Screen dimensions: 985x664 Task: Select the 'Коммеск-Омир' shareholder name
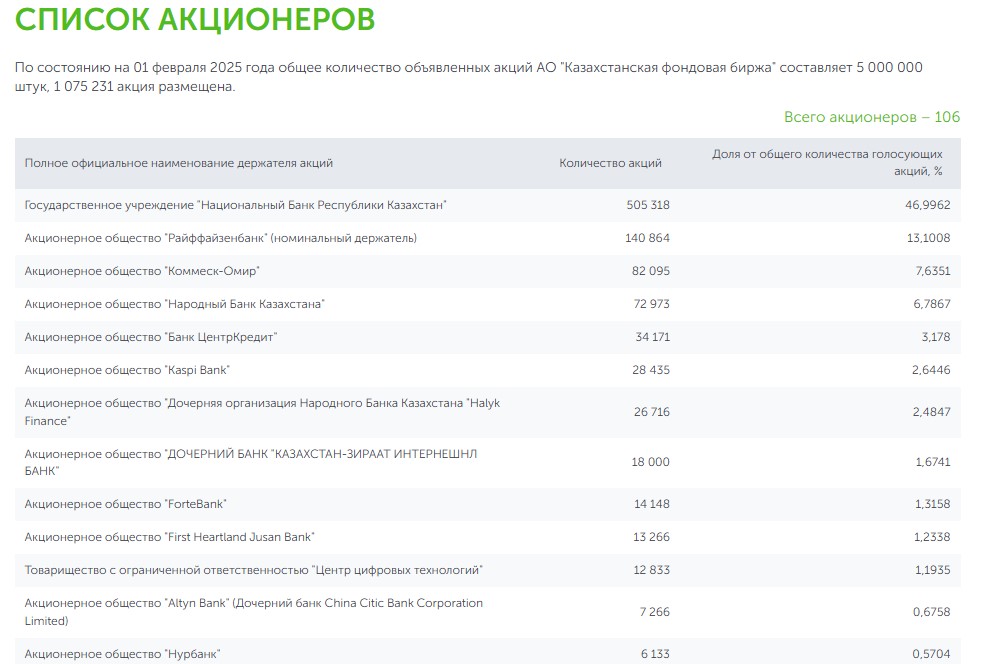pos(142,271)
